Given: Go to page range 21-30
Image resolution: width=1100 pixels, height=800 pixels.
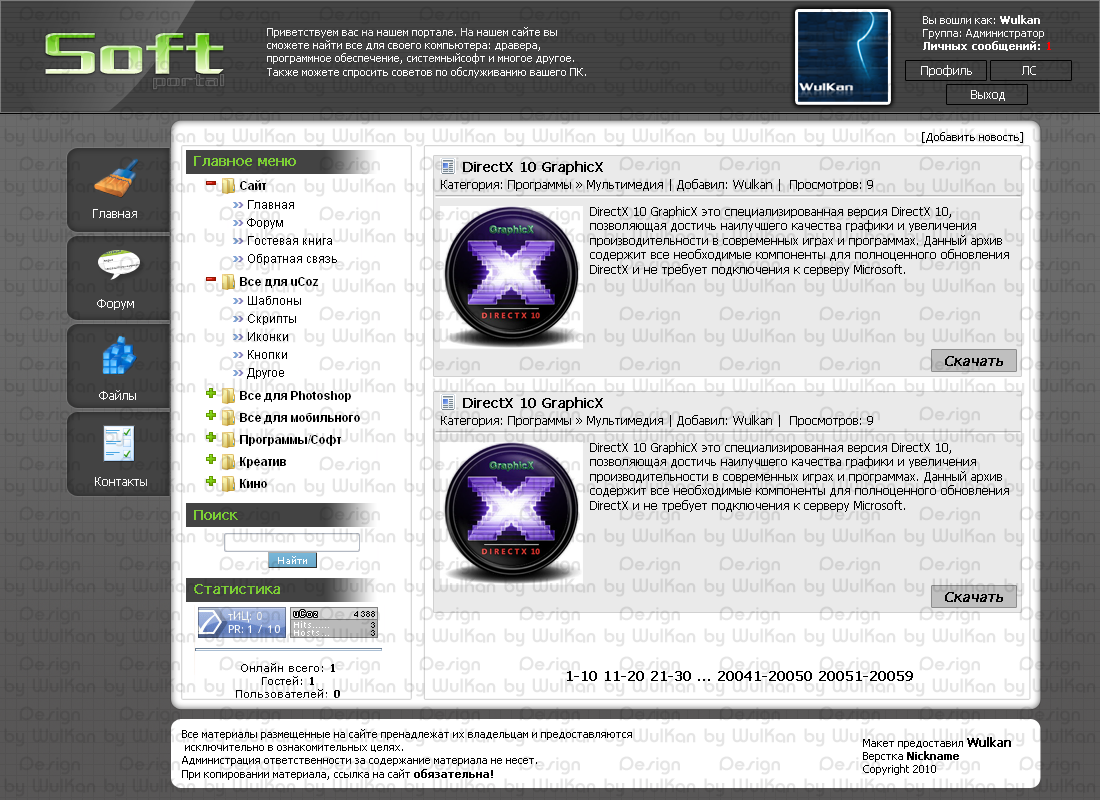Looking at the screenshot, I should click(671, 676).
